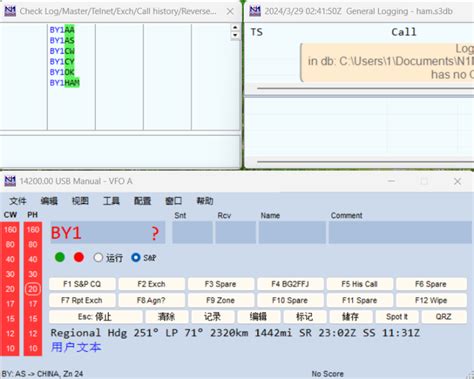Select PH 17 band button

tap(33, 304)
